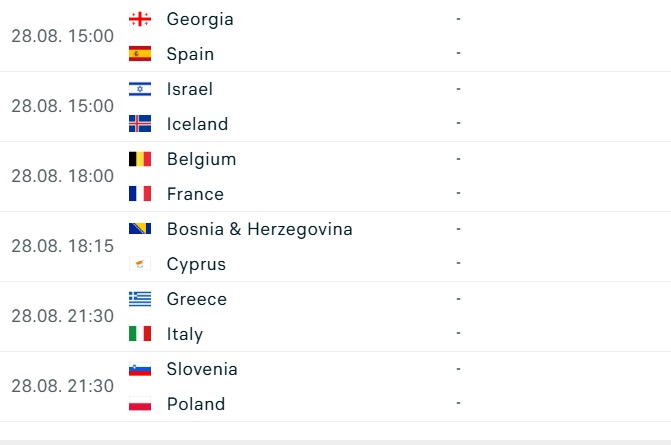
Task: Click the Poland flag icon
Action: 140,403
